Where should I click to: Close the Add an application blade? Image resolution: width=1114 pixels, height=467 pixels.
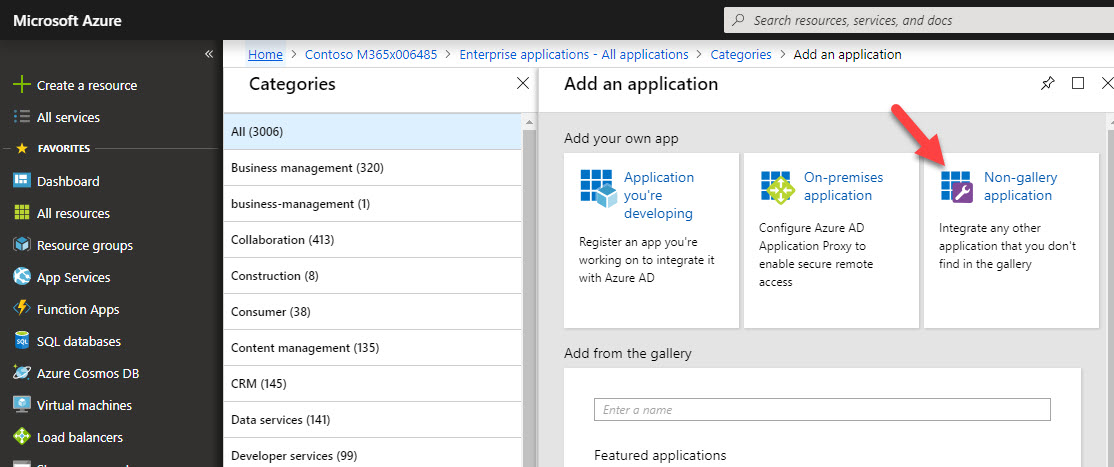[x=1107, y=83]
